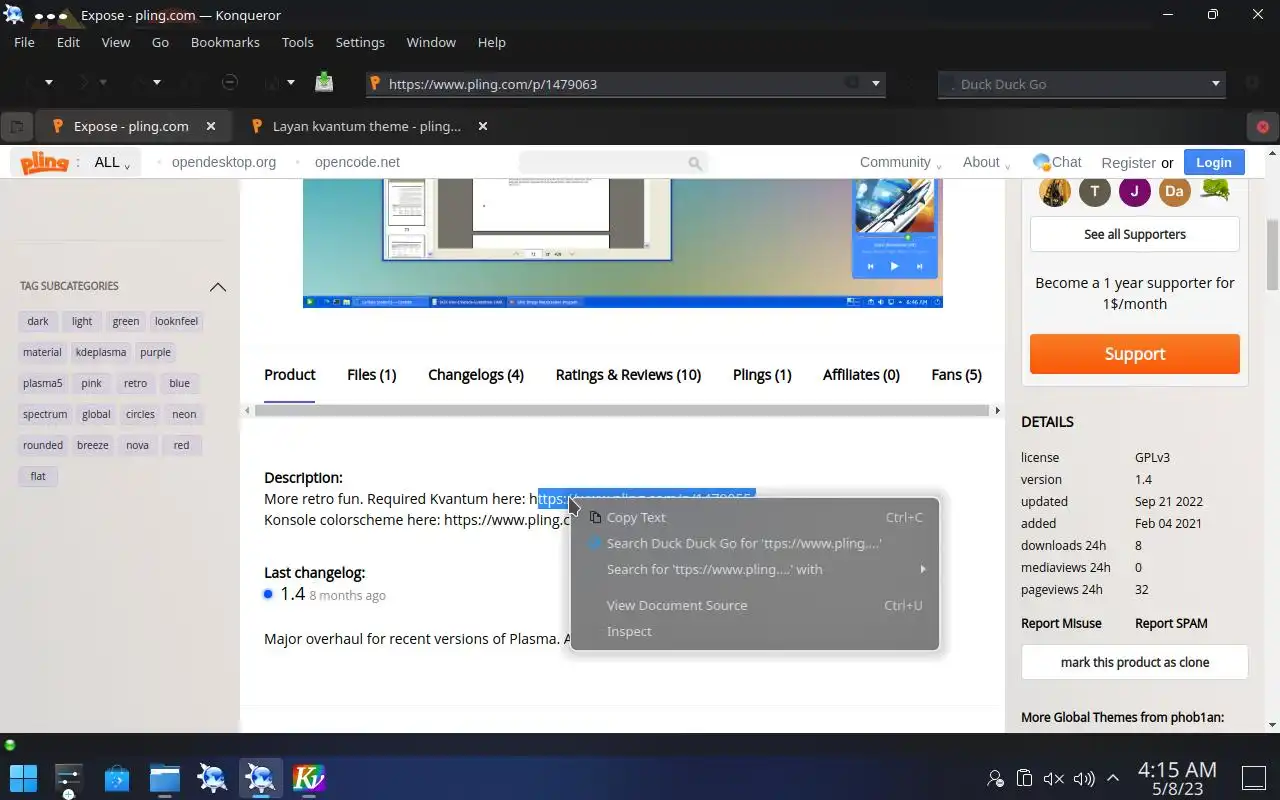
Task: Select View Document Source from the context menu
Action: pos(754,605)
